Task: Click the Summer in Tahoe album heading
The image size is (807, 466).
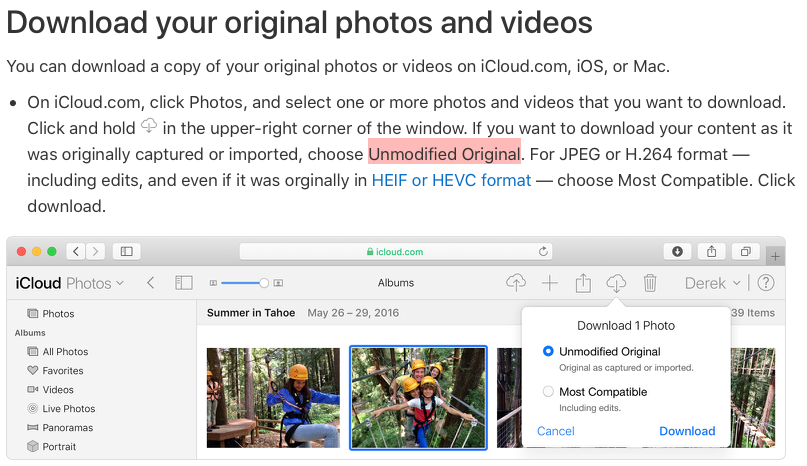Action: point(251,313)
